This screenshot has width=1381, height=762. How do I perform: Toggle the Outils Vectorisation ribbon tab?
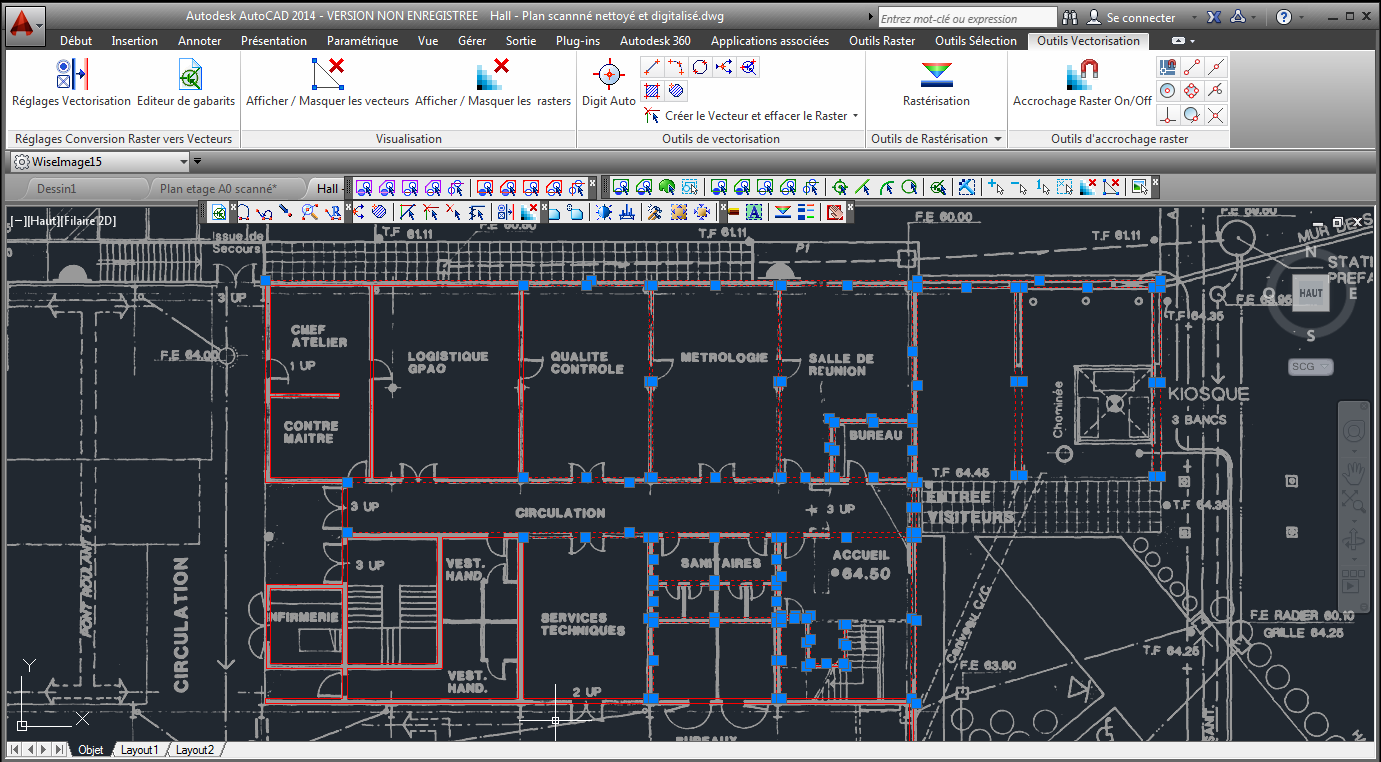pyautogui.click(x=1088, y=41)
